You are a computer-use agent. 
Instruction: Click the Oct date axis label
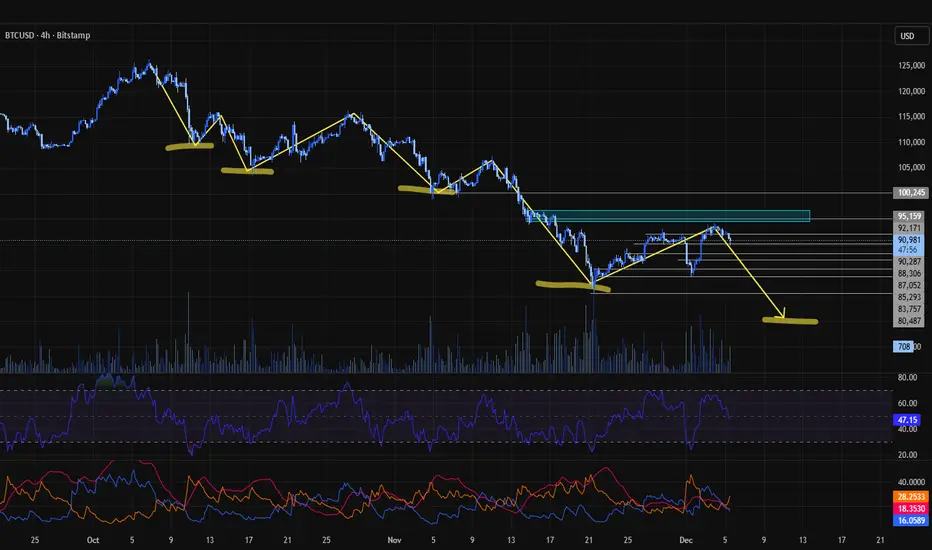(x=93, y=540)
